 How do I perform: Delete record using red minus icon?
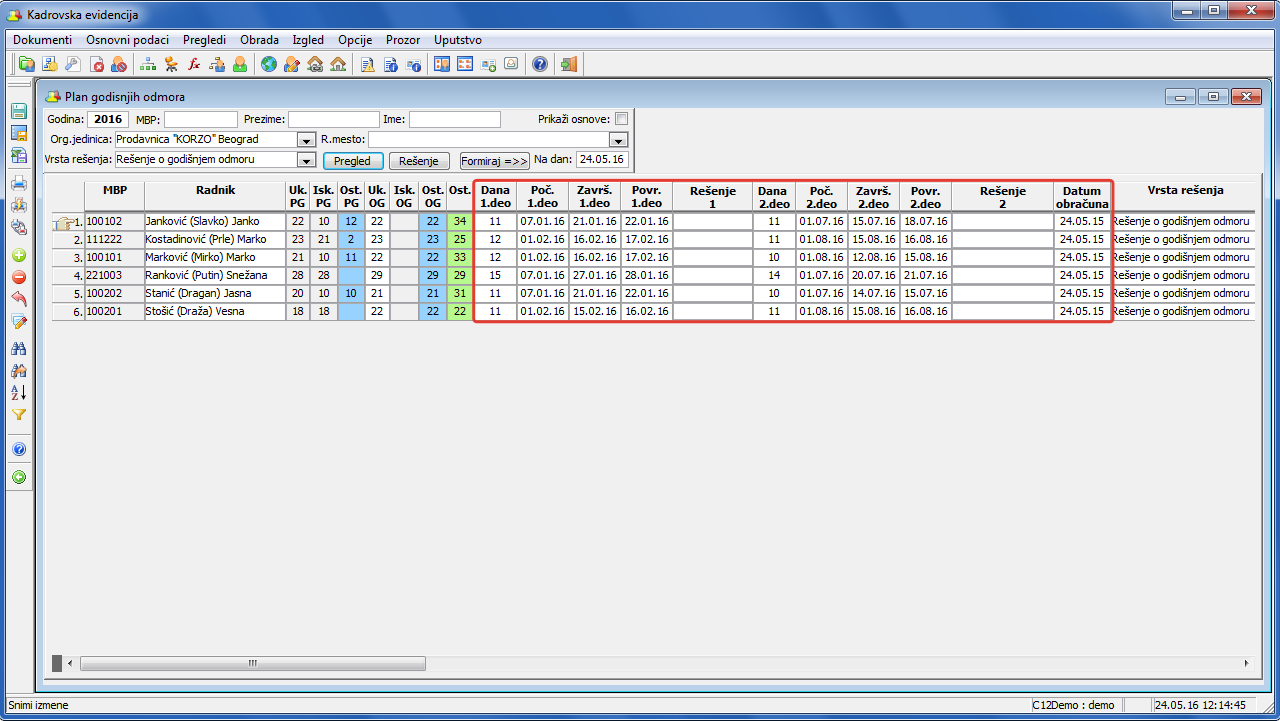pyautogui.click(x=19, y=277)
